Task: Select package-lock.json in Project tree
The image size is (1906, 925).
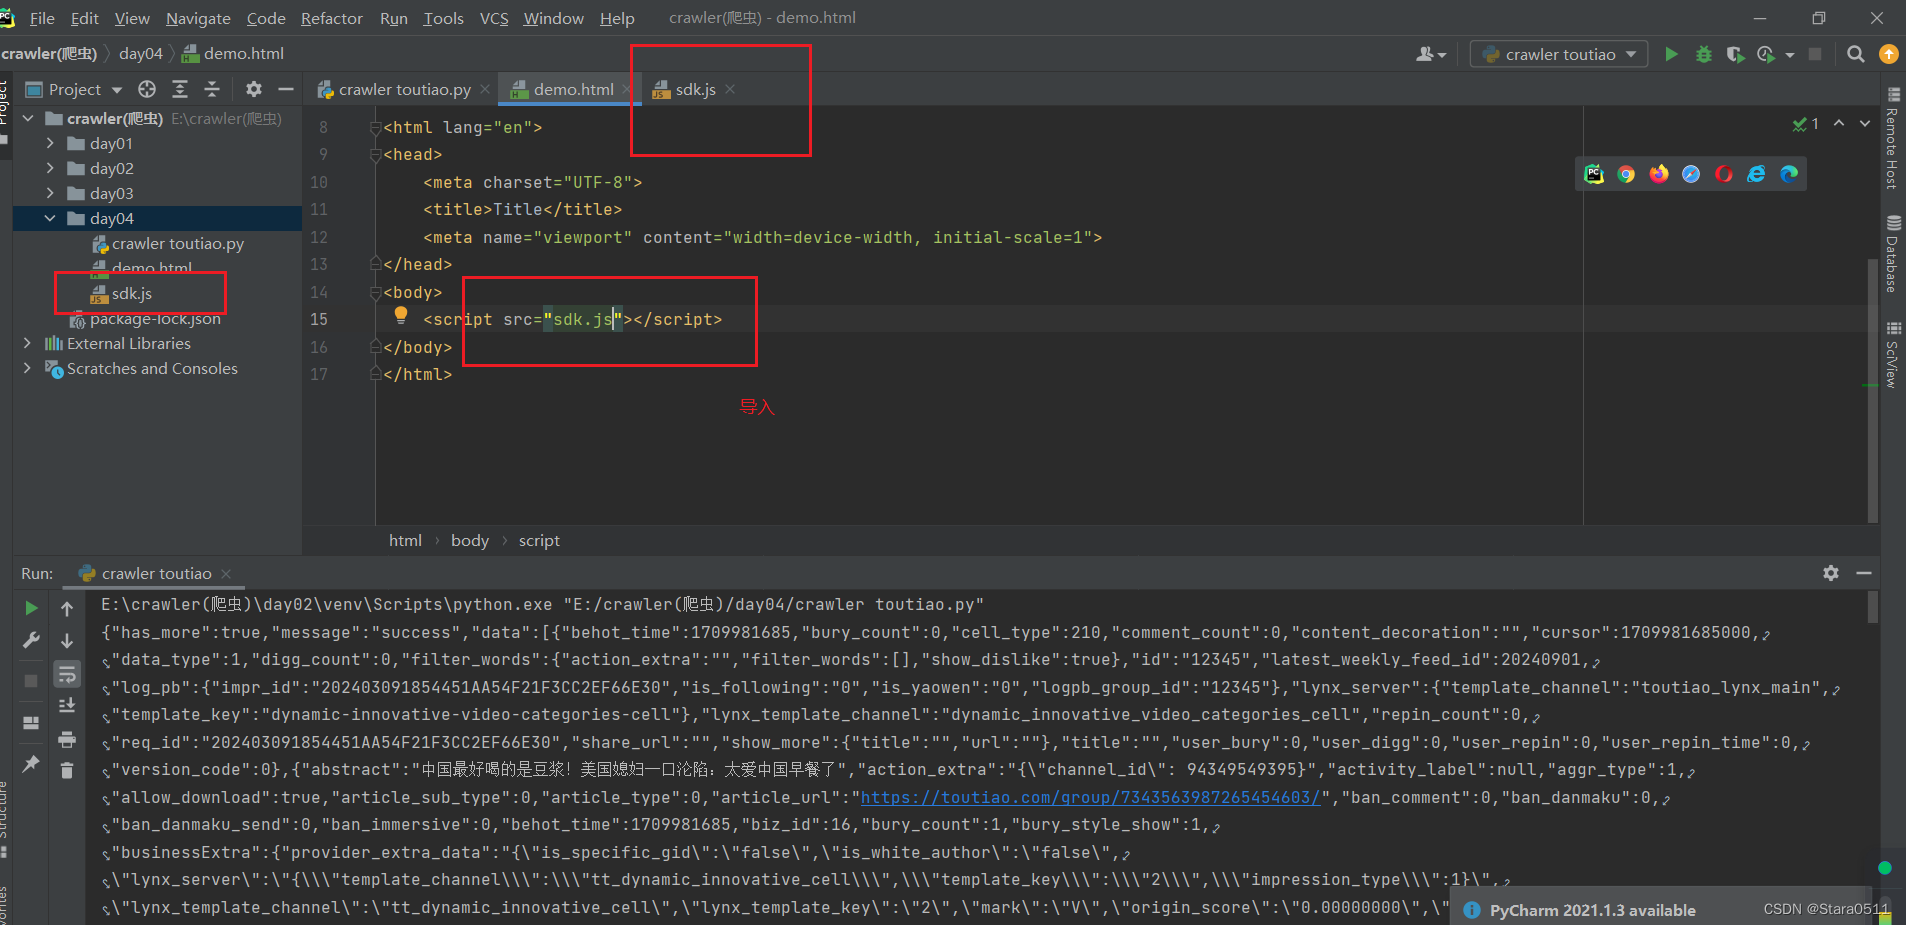Action: (x=154, y=319)
